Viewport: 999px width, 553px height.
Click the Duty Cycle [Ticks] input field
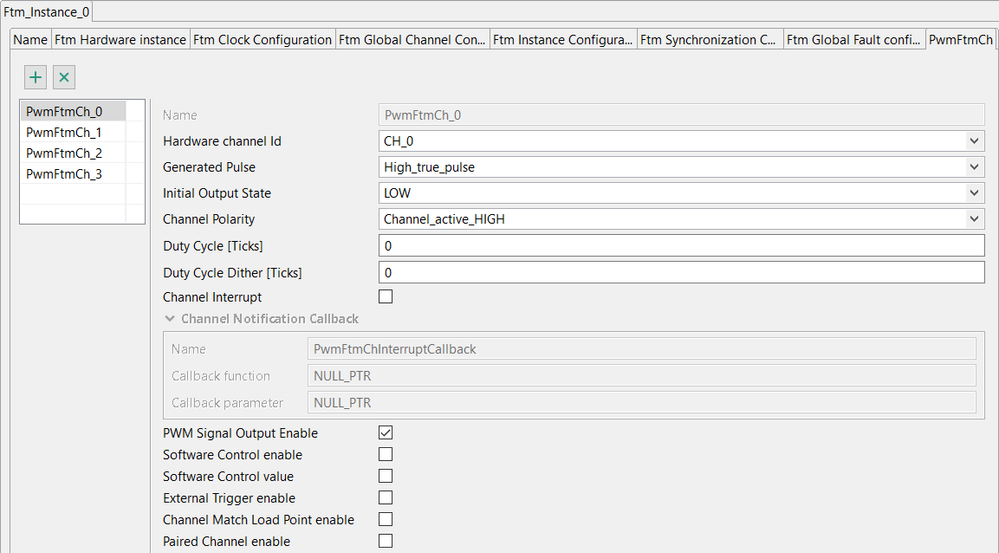[x=681, y=246]
